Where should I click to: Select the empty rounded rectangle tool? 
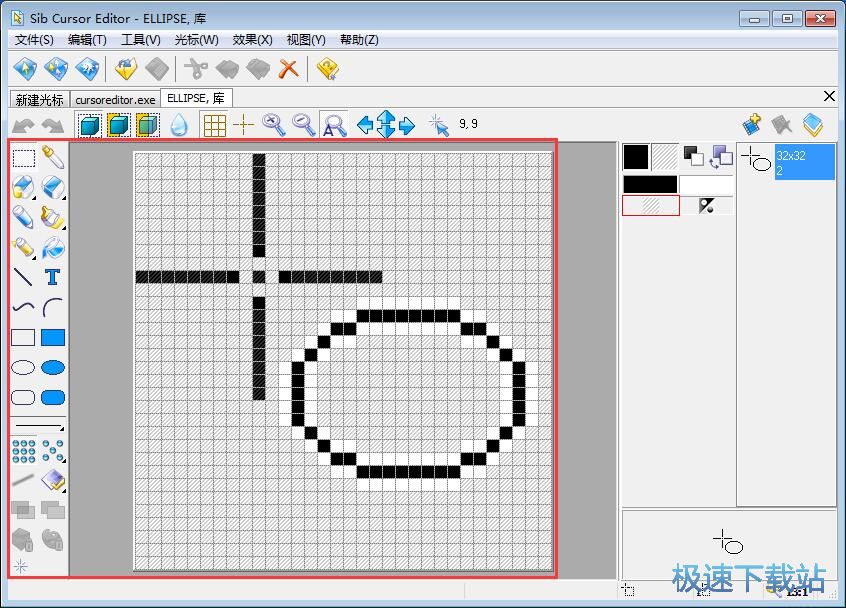tap(23, 397)
